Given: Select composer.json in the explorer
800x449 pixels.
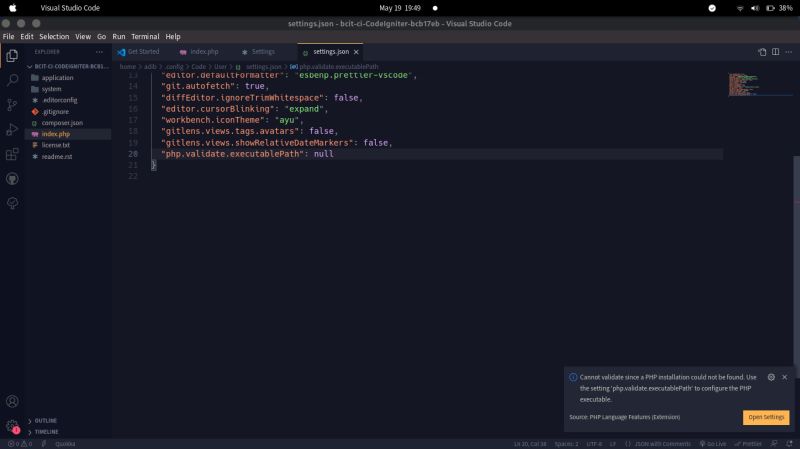Looking at the screenshot, I should point(68,122).
